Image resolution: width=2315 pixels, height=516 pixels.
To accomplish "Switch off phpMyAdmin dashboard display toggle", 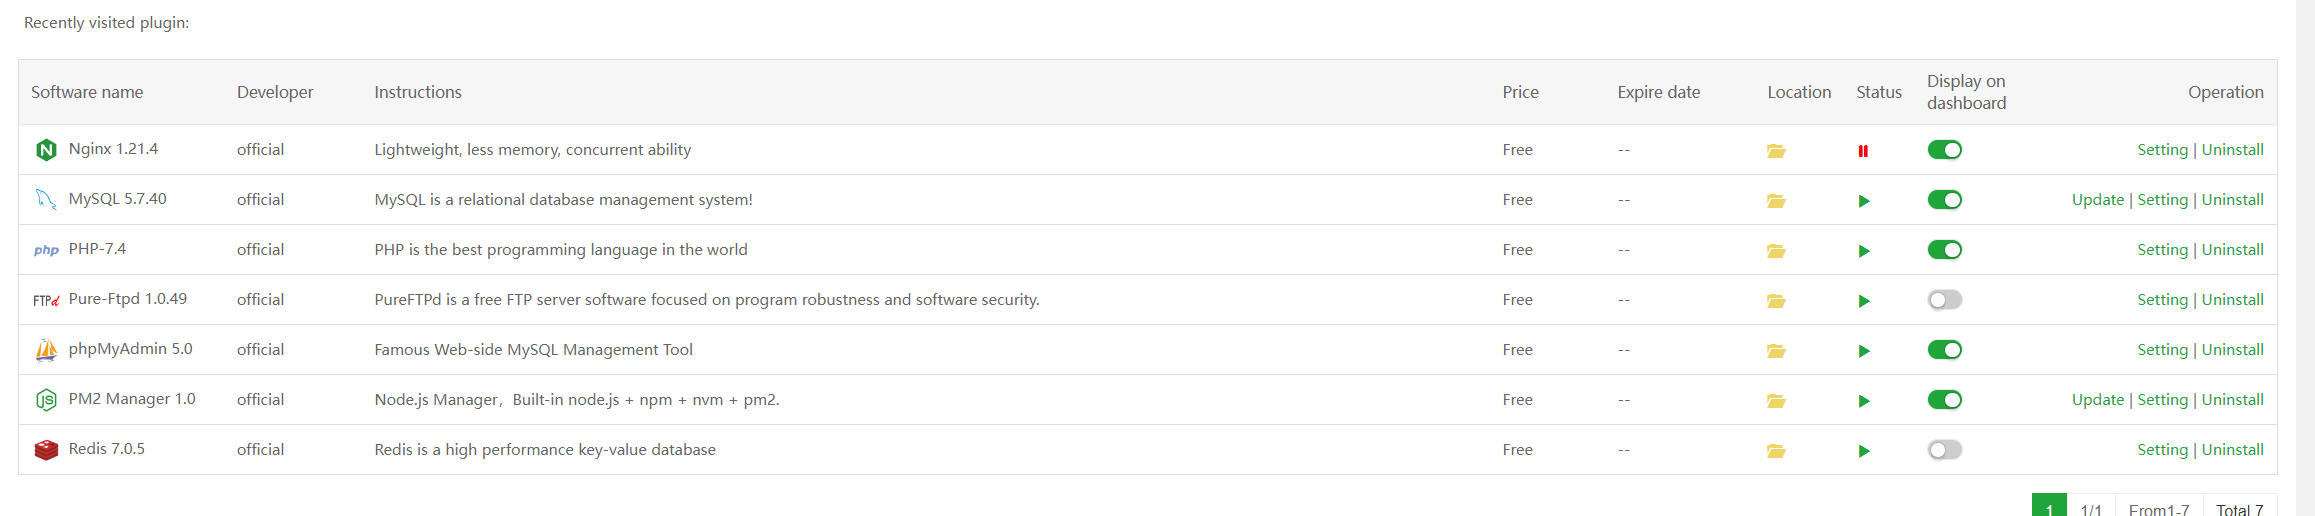I will click(1945, 350).
